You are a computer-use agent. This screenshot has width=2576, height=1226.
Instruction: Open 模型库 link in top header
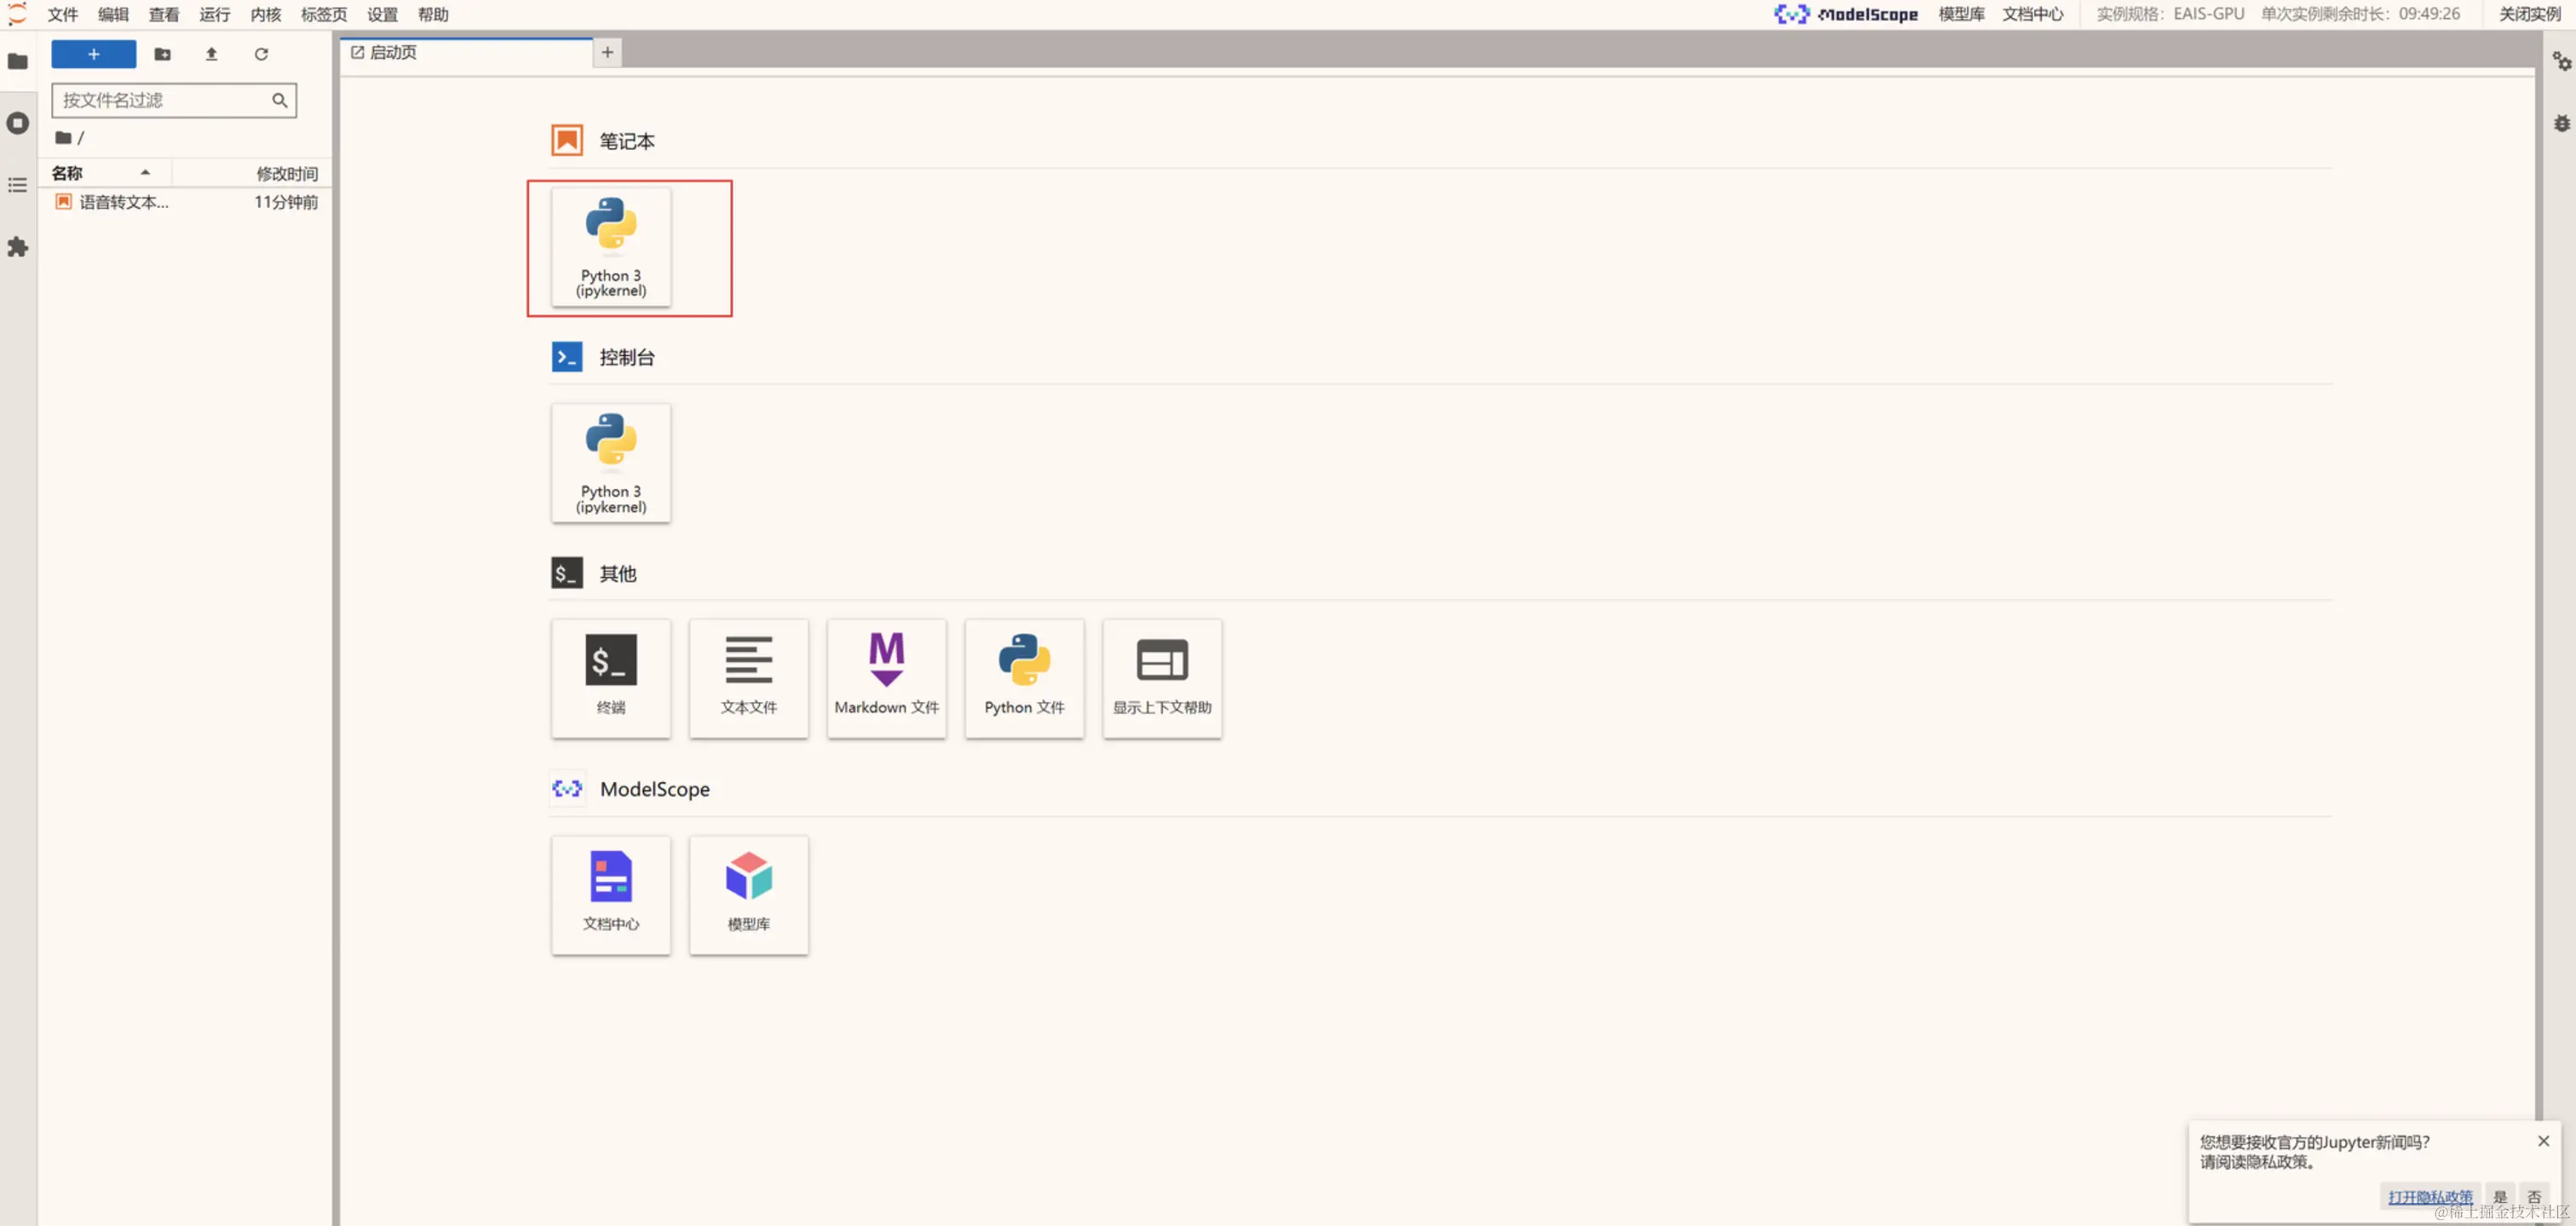click(1961, 14)
